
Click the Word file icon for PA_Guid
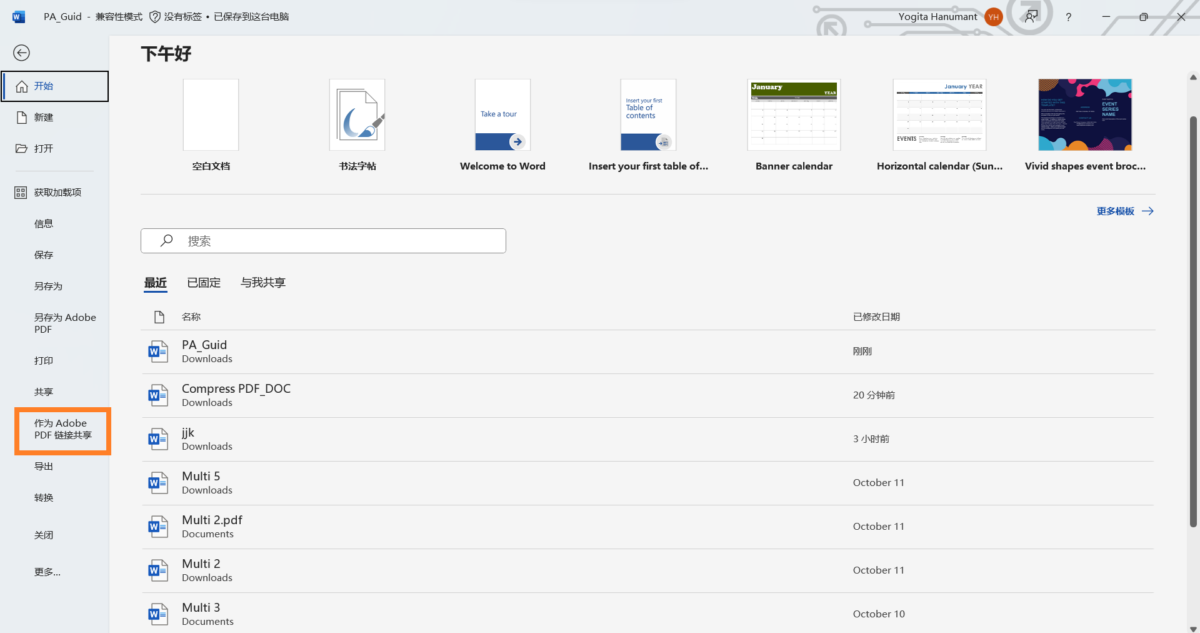click(x=158, y=351)
